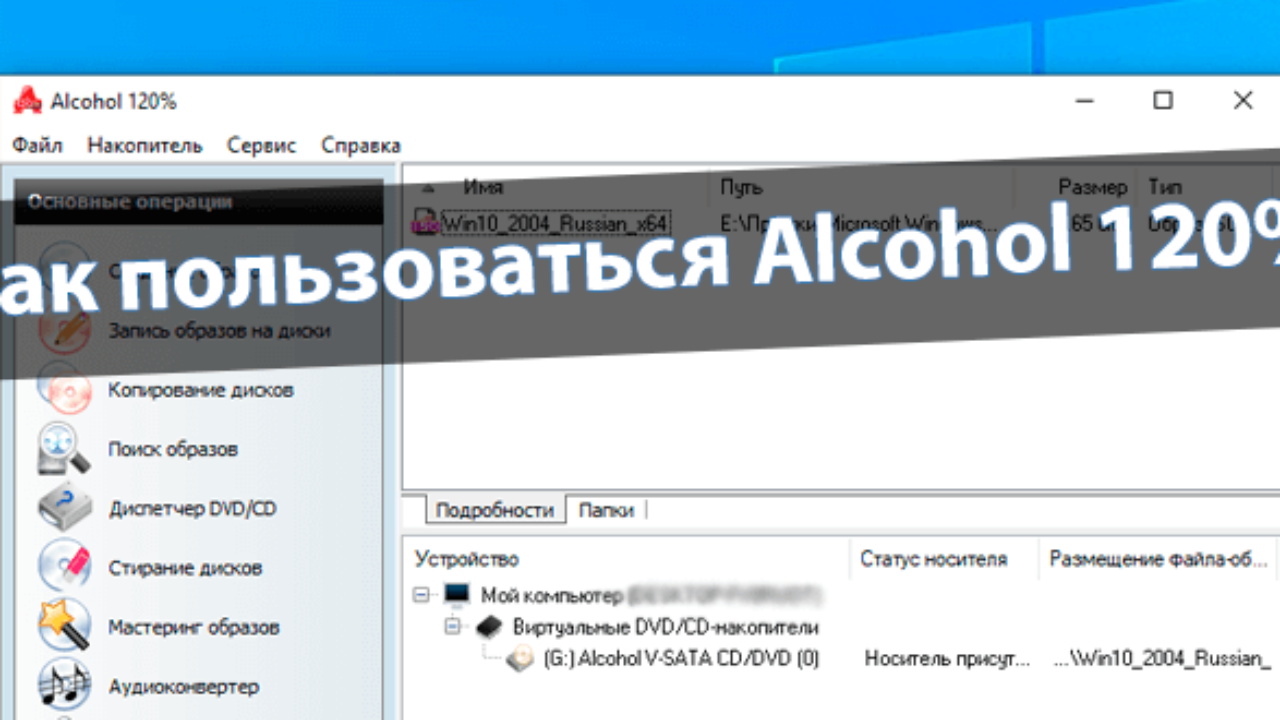Open the Накопитель menu
This screenshot has width=1280, height=720.
(x=144, y=145)
